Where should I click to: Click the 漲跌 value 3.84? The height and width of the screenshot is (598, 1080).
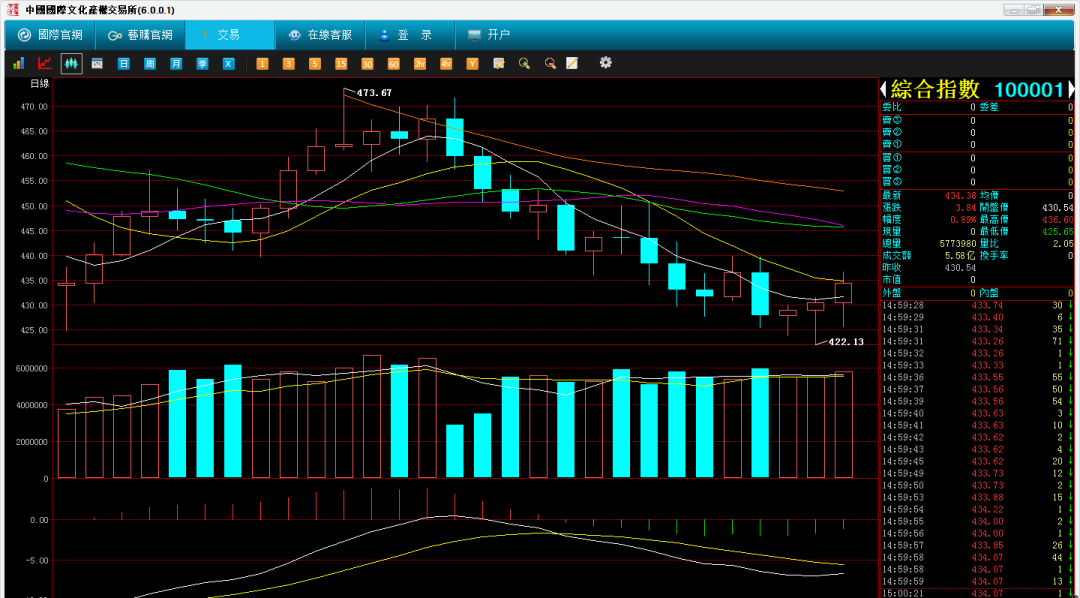coord(966,207)
